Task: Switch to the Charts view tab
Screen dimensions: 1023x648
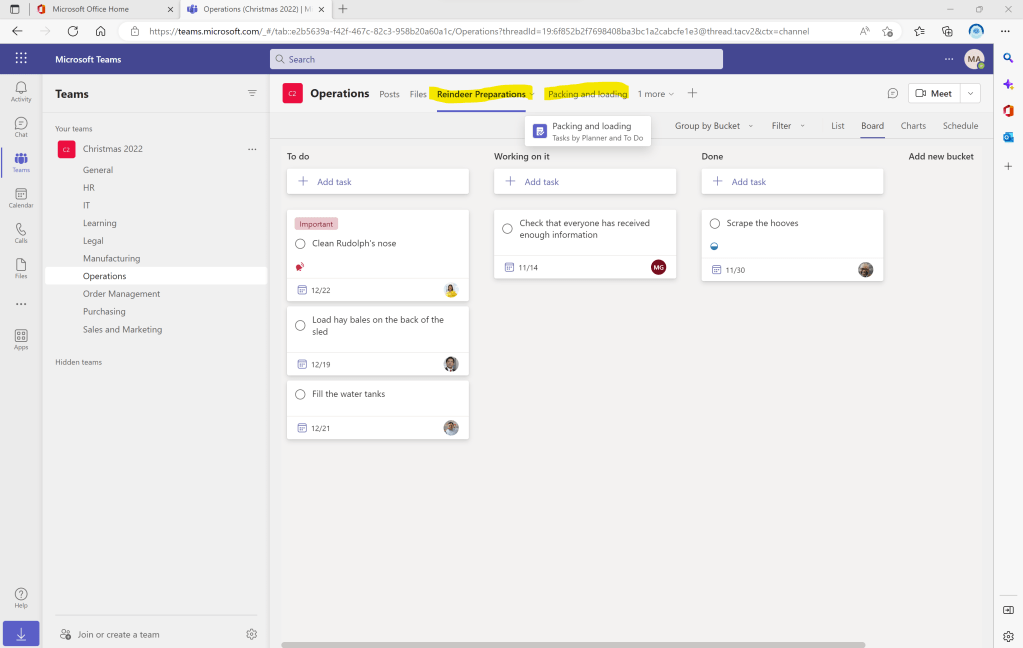Action: click(x=913, y=126)
